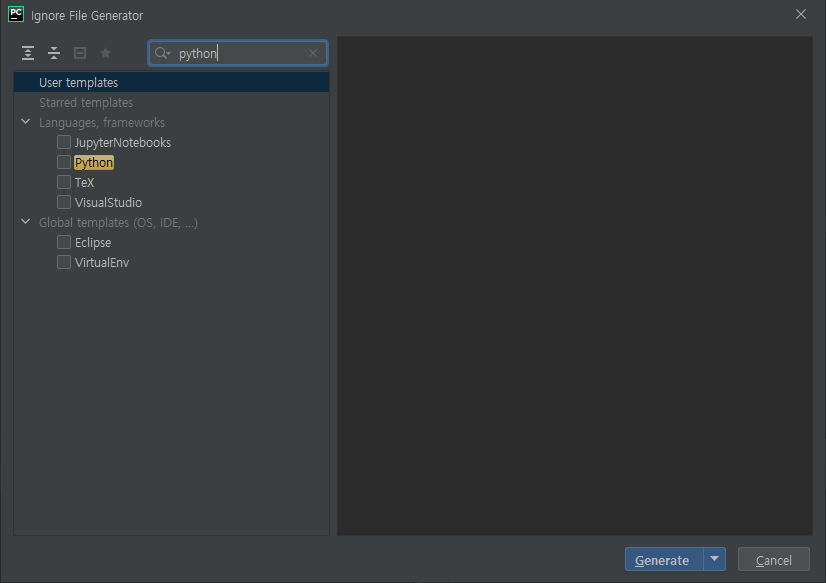Click the Cancel button
826x583 pixels.
773,559
